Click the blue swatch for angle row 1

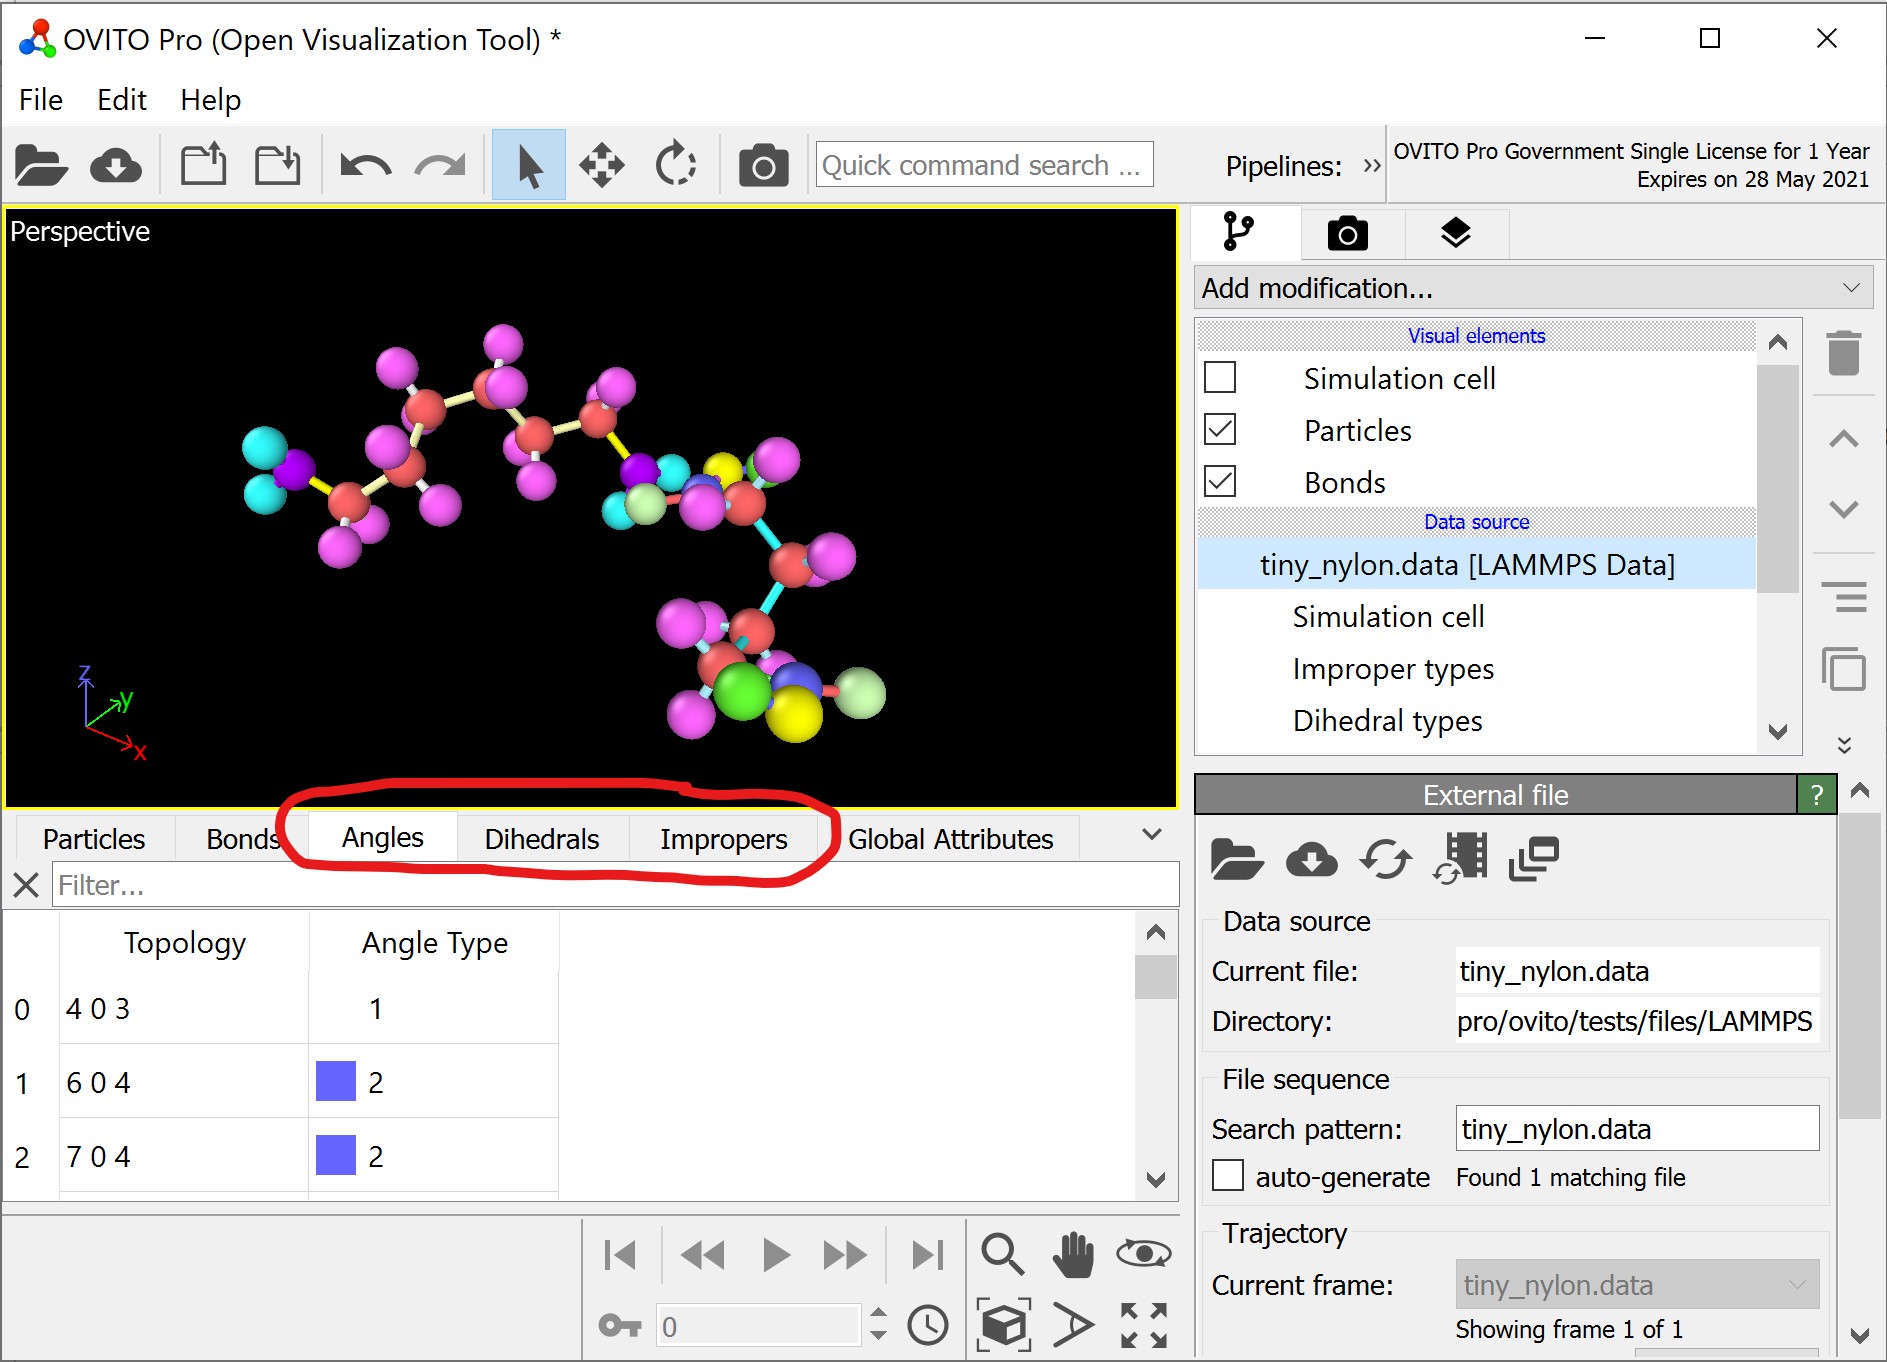336,1082
